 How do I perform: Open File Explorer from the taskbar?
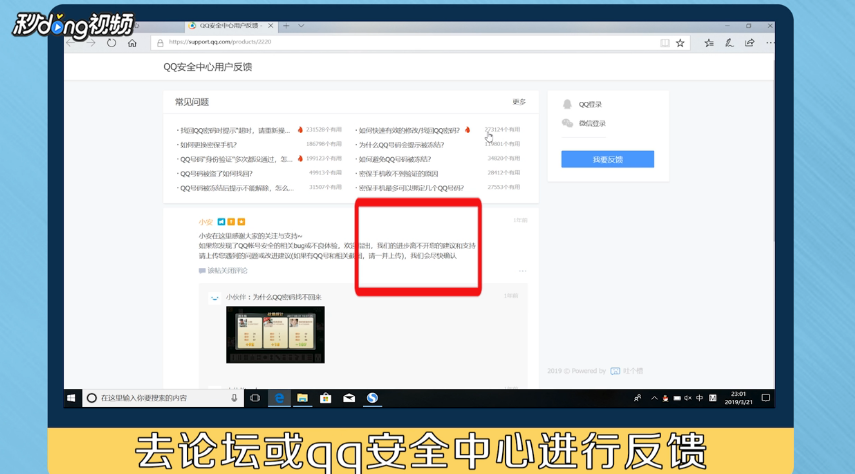pos(302,398)
